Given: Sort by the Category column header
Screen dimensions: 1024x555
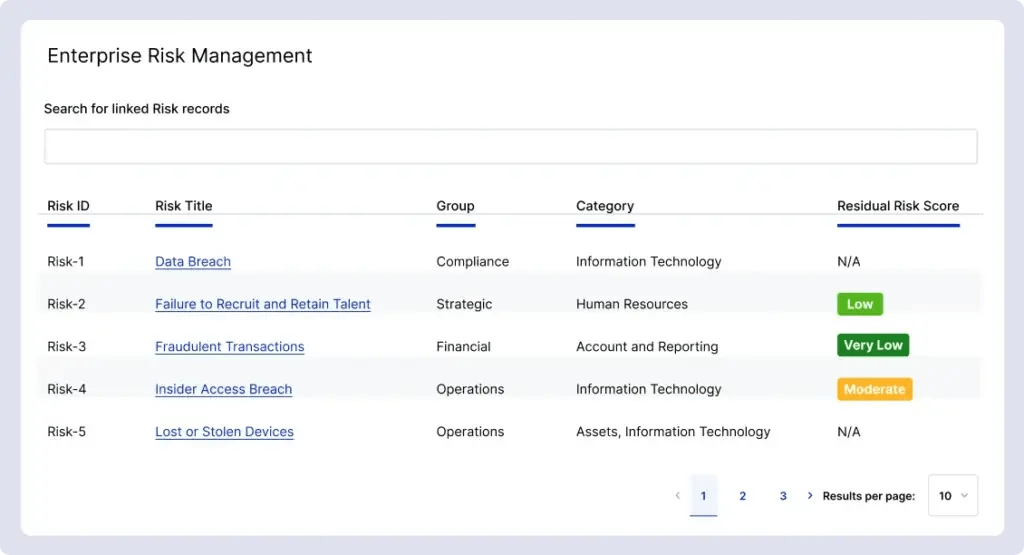Looking at the screenshot, I should tap(604, 206).
